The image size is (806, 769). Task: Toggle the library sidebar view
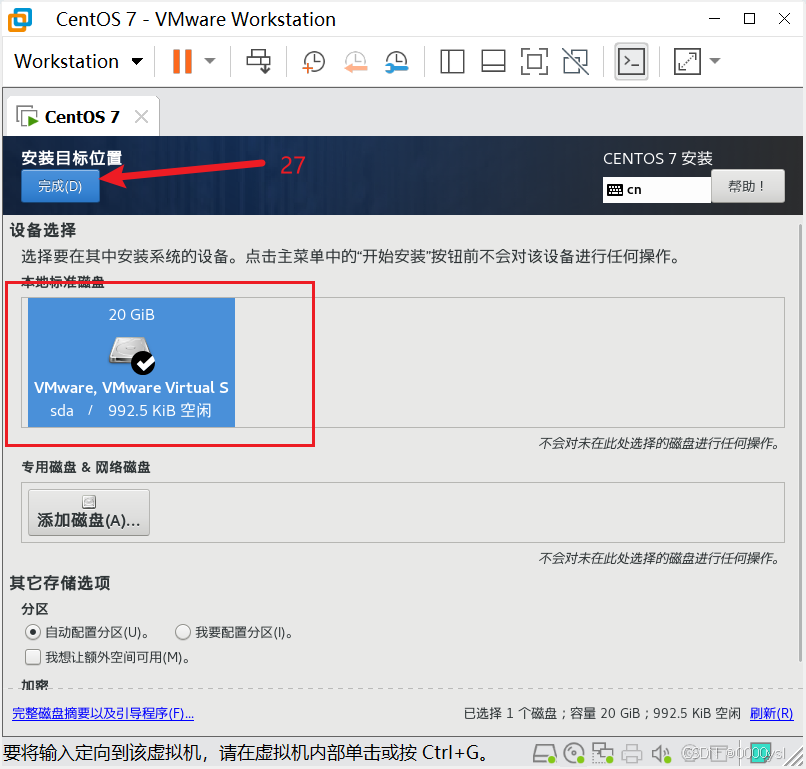(x=452, y=62)
